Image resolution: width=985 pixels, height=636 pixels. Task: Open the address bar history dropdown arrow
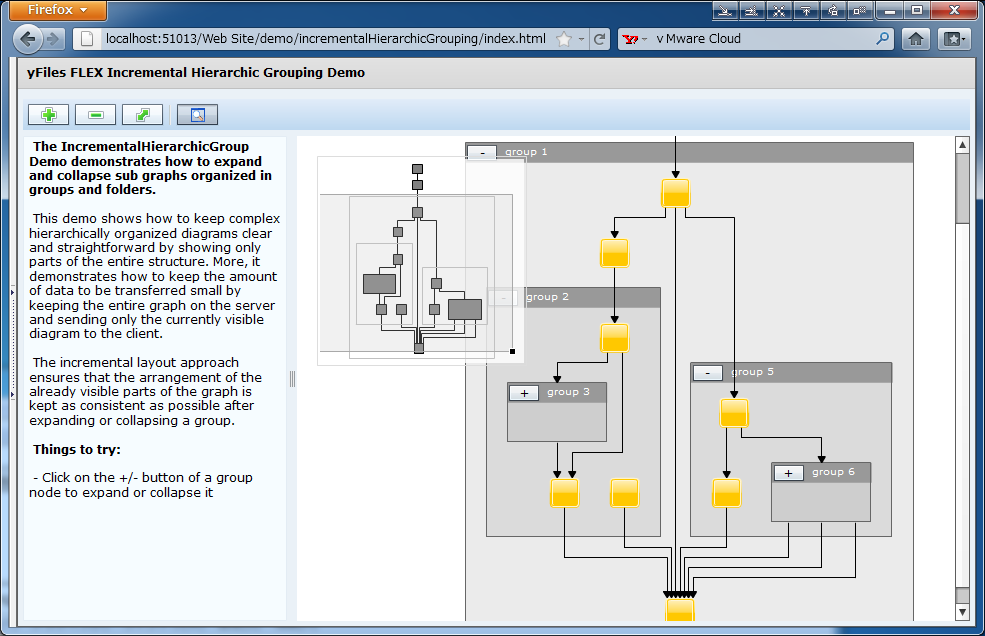[581, 39]
